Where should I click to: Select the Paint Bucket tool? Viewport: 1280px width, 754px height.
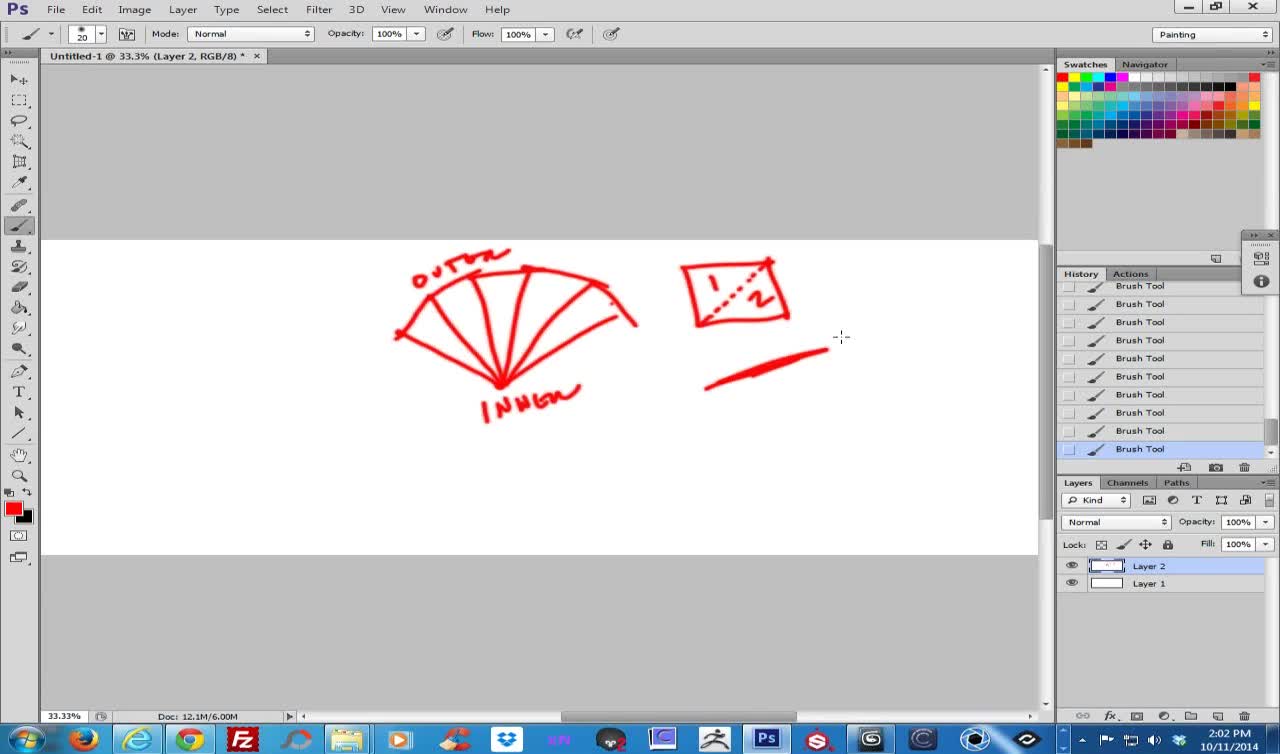point(19,308)
